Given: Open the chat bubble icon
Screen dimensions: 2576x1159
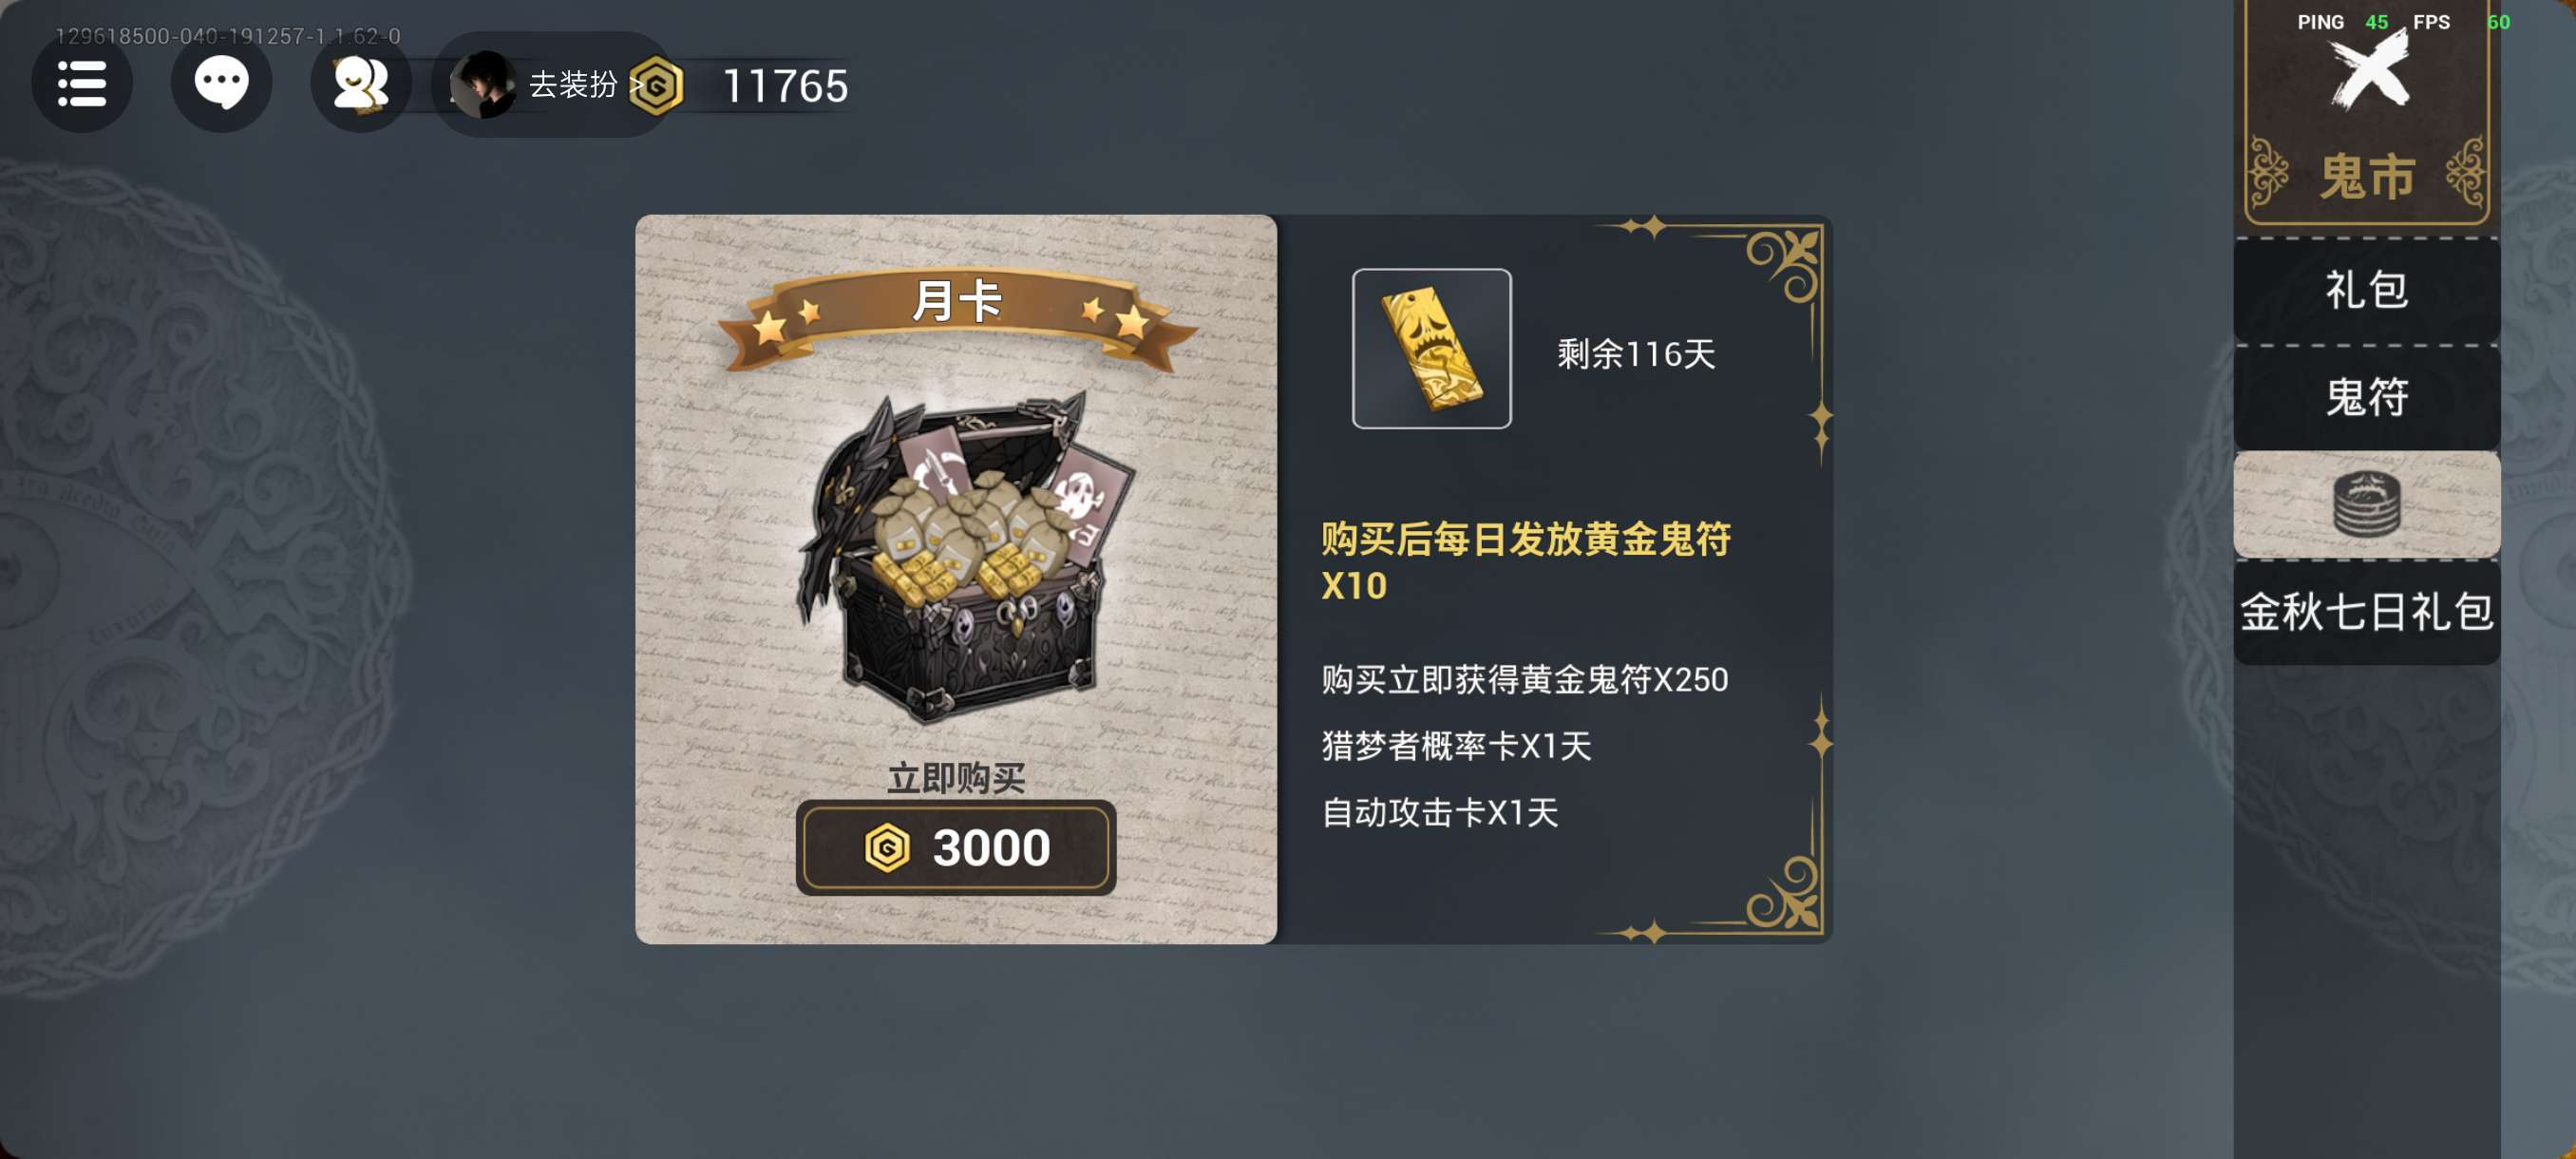Looking at the screenshot, I should tap(221, 84).
